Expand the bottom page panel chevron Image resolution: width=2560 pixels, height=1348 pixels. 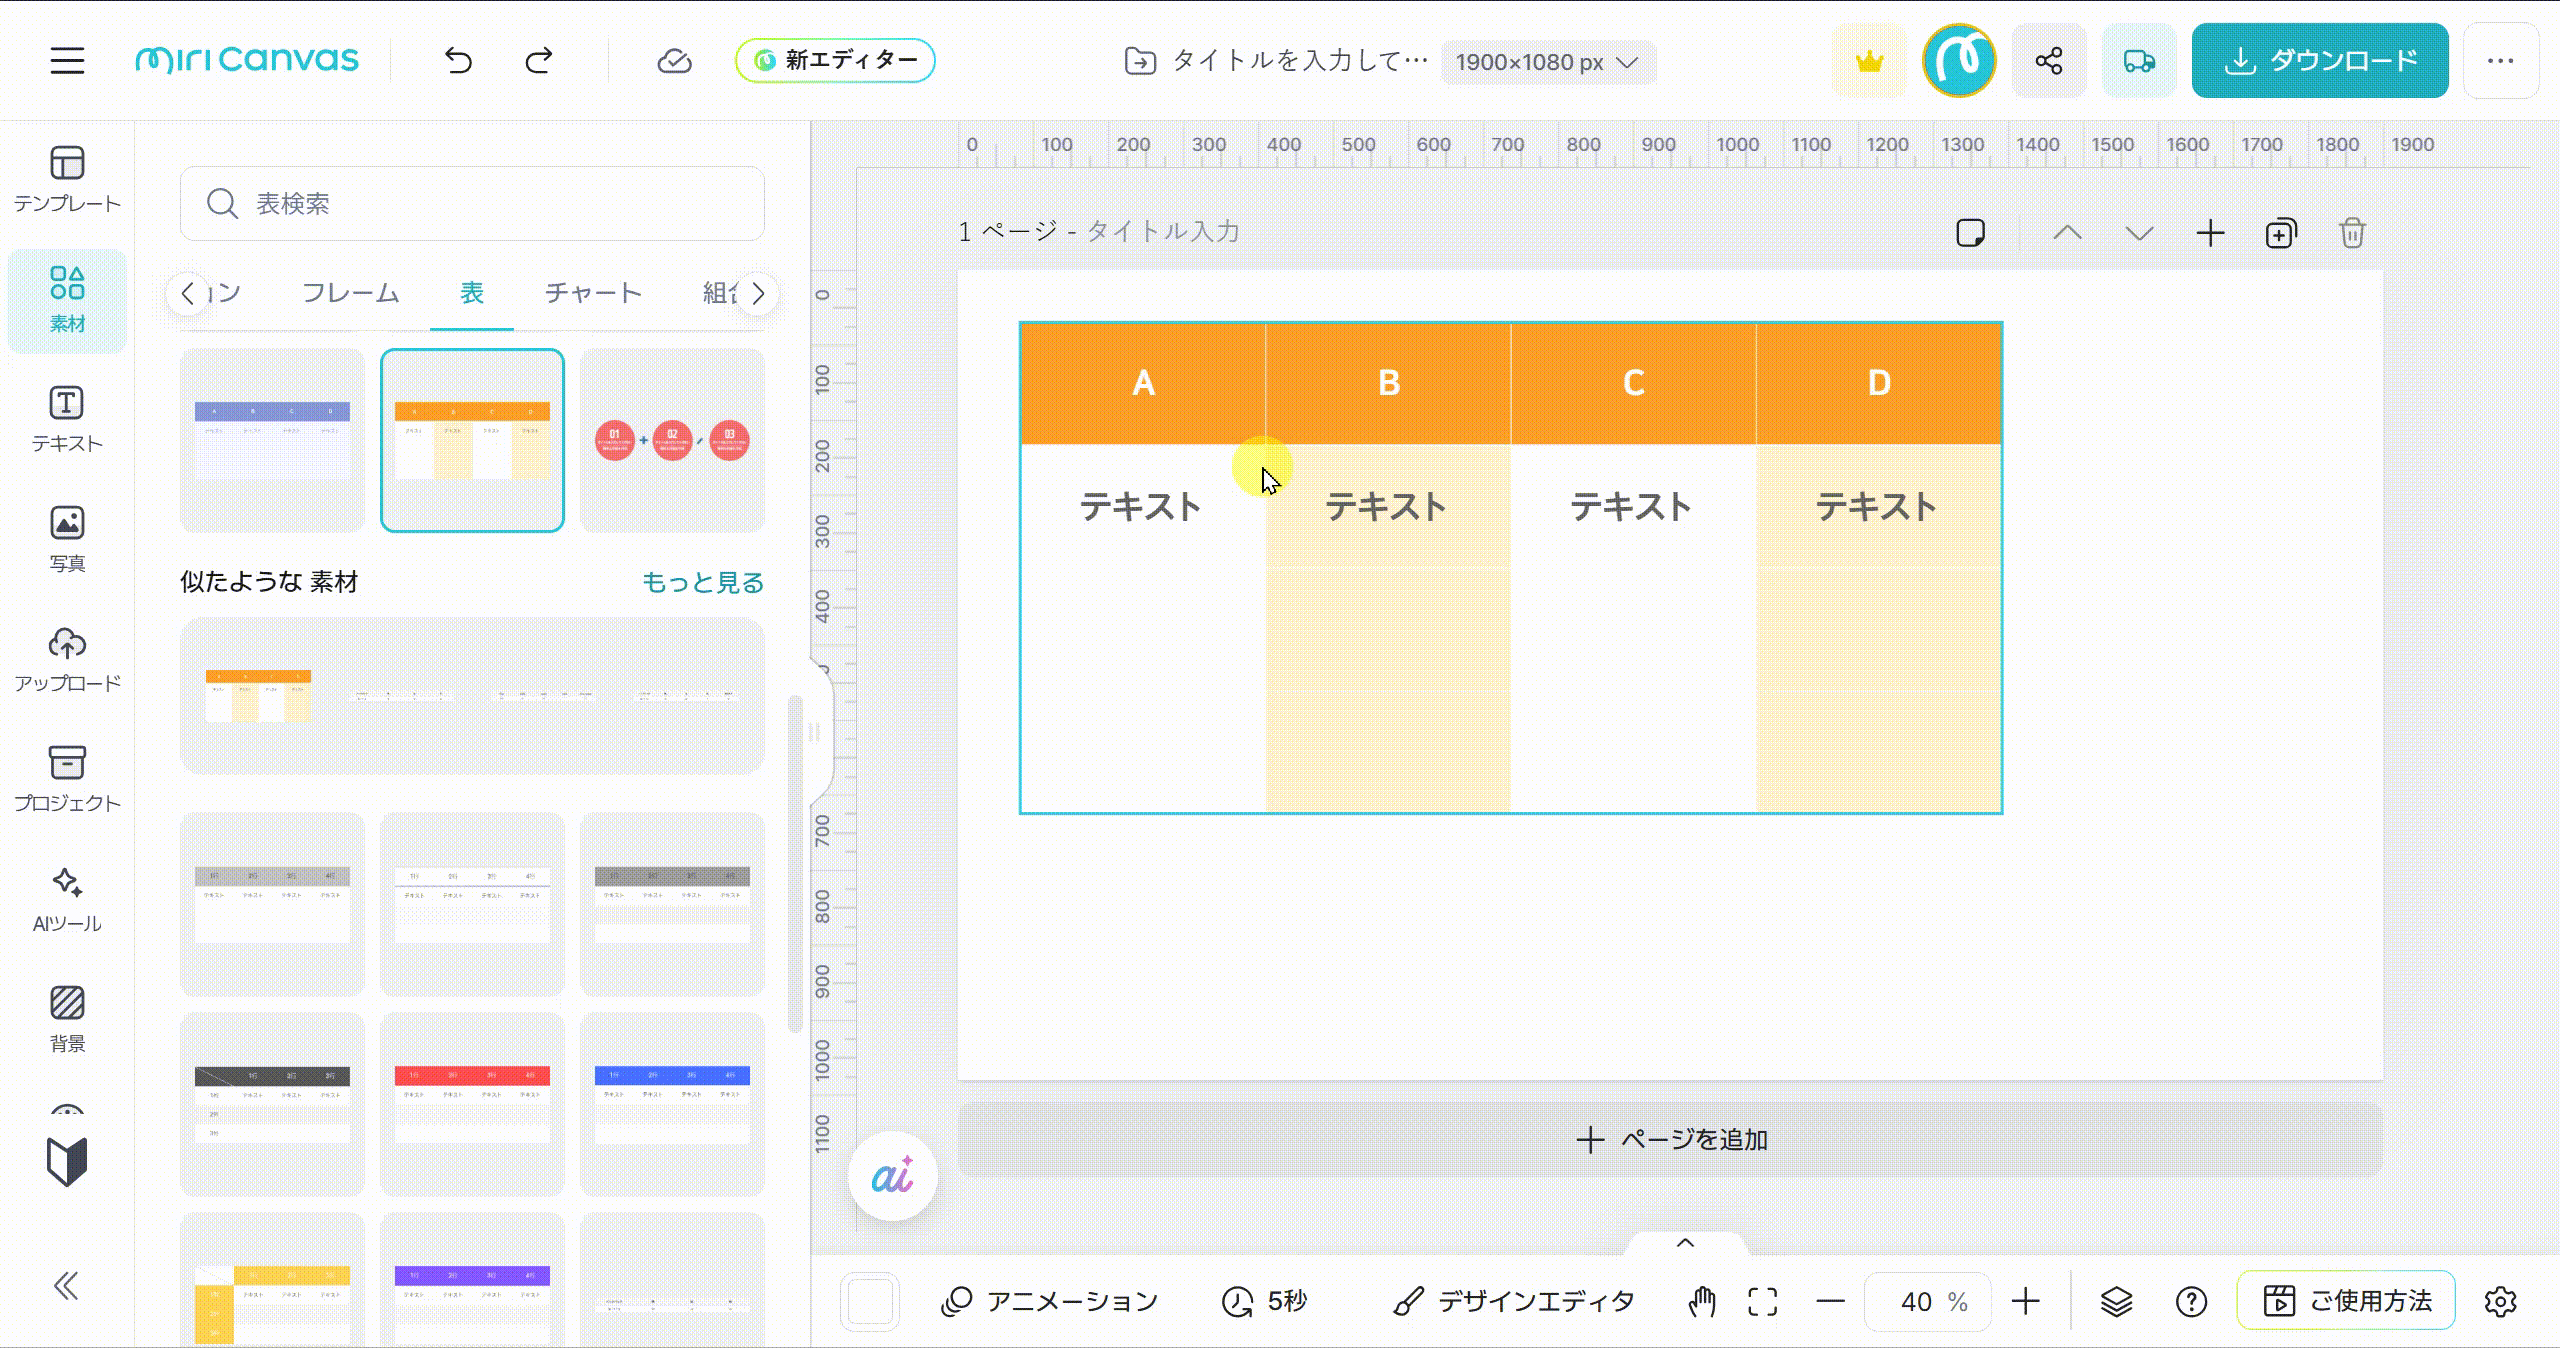(x=1685, y=1243)
